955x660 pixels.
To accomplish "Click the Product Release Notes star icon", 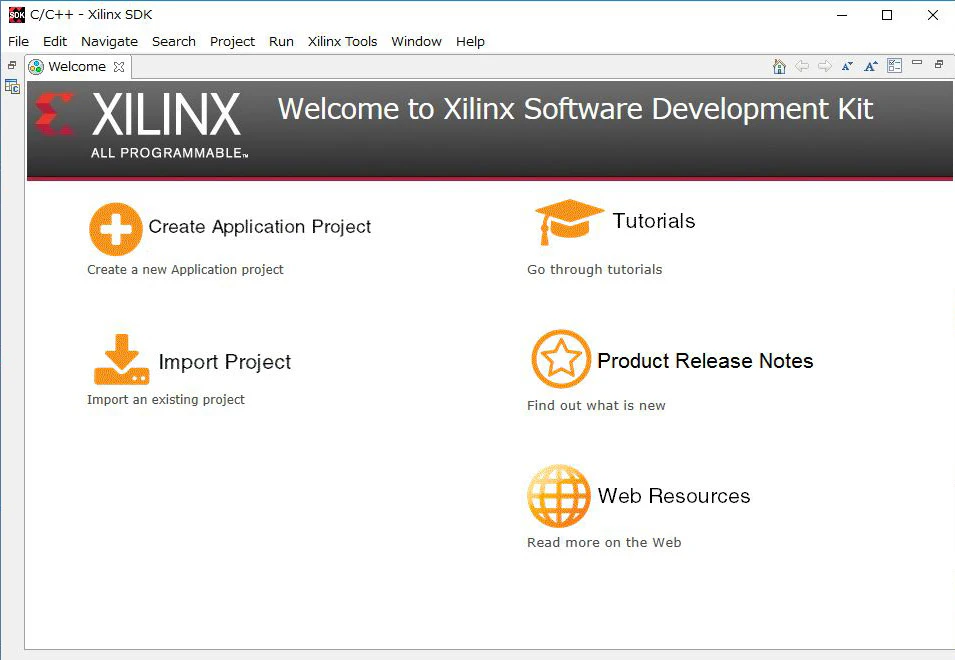I will pyautogui.click(x=561, y=359).
